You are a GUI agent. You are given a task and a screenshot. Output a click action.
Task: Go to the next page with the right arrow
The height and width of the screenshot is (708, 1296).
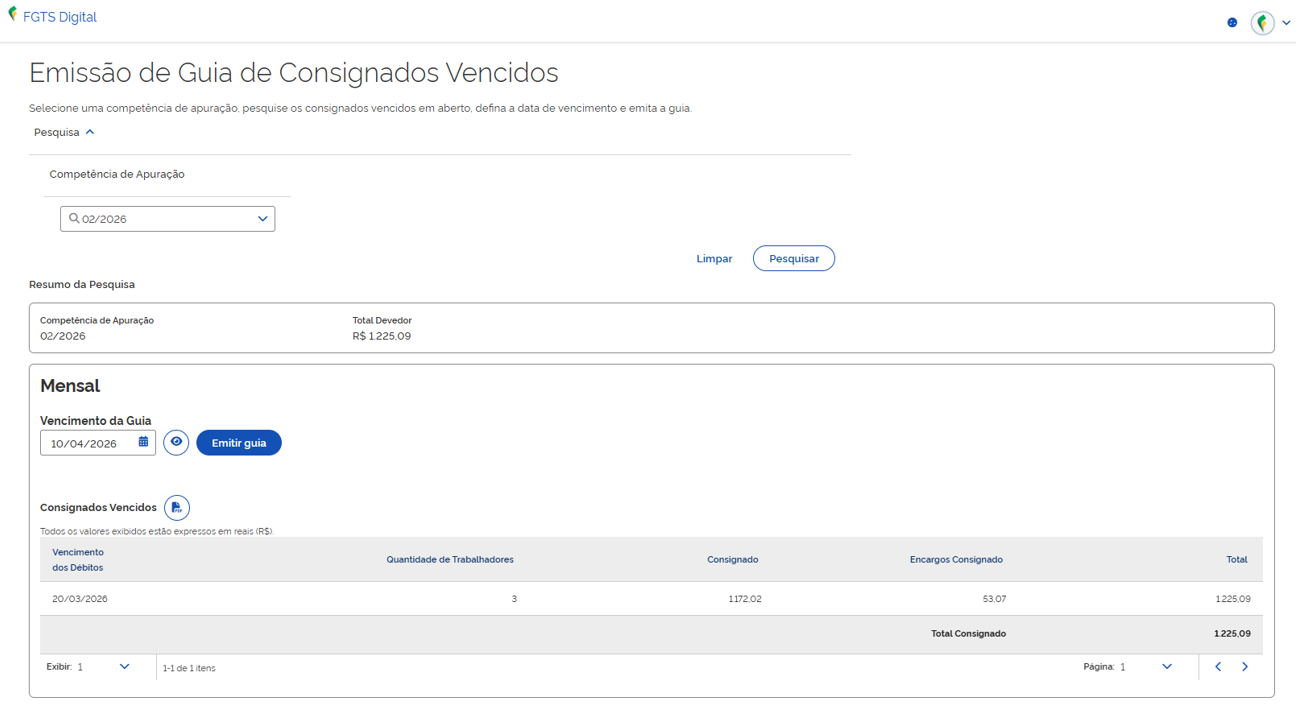click(x=1245, y=666)
